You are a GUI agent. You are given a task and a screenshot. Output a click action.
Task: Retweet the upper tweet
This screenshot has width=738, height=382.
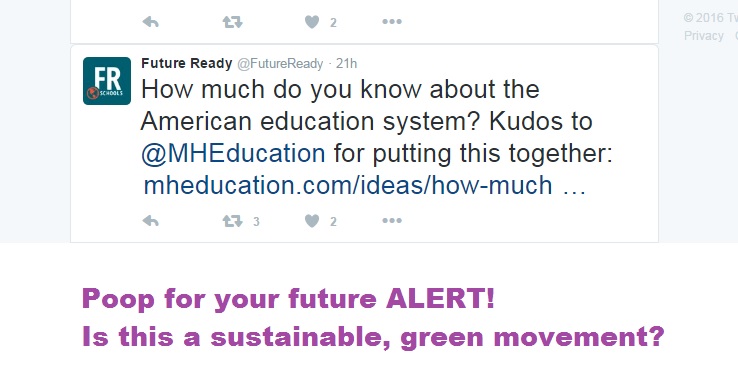pos(233,22)
